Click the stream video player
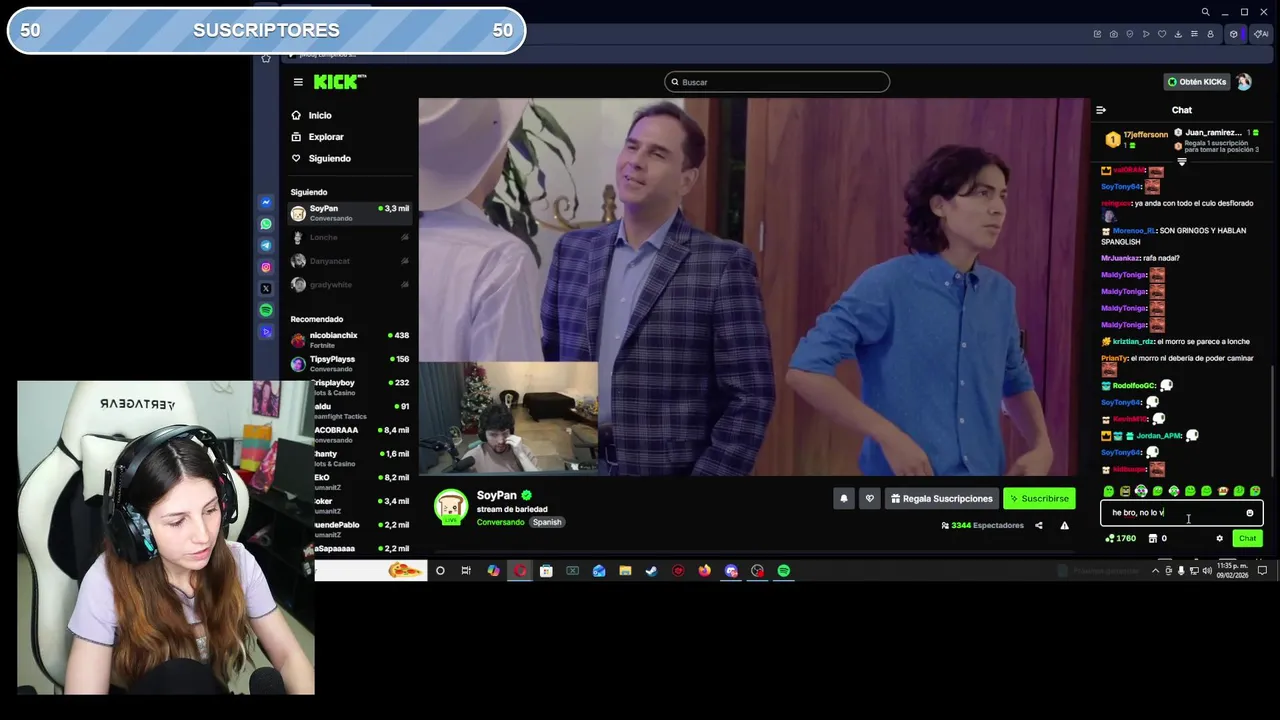1280x720 pixels. pyautogui.click(x=753, y=287)
